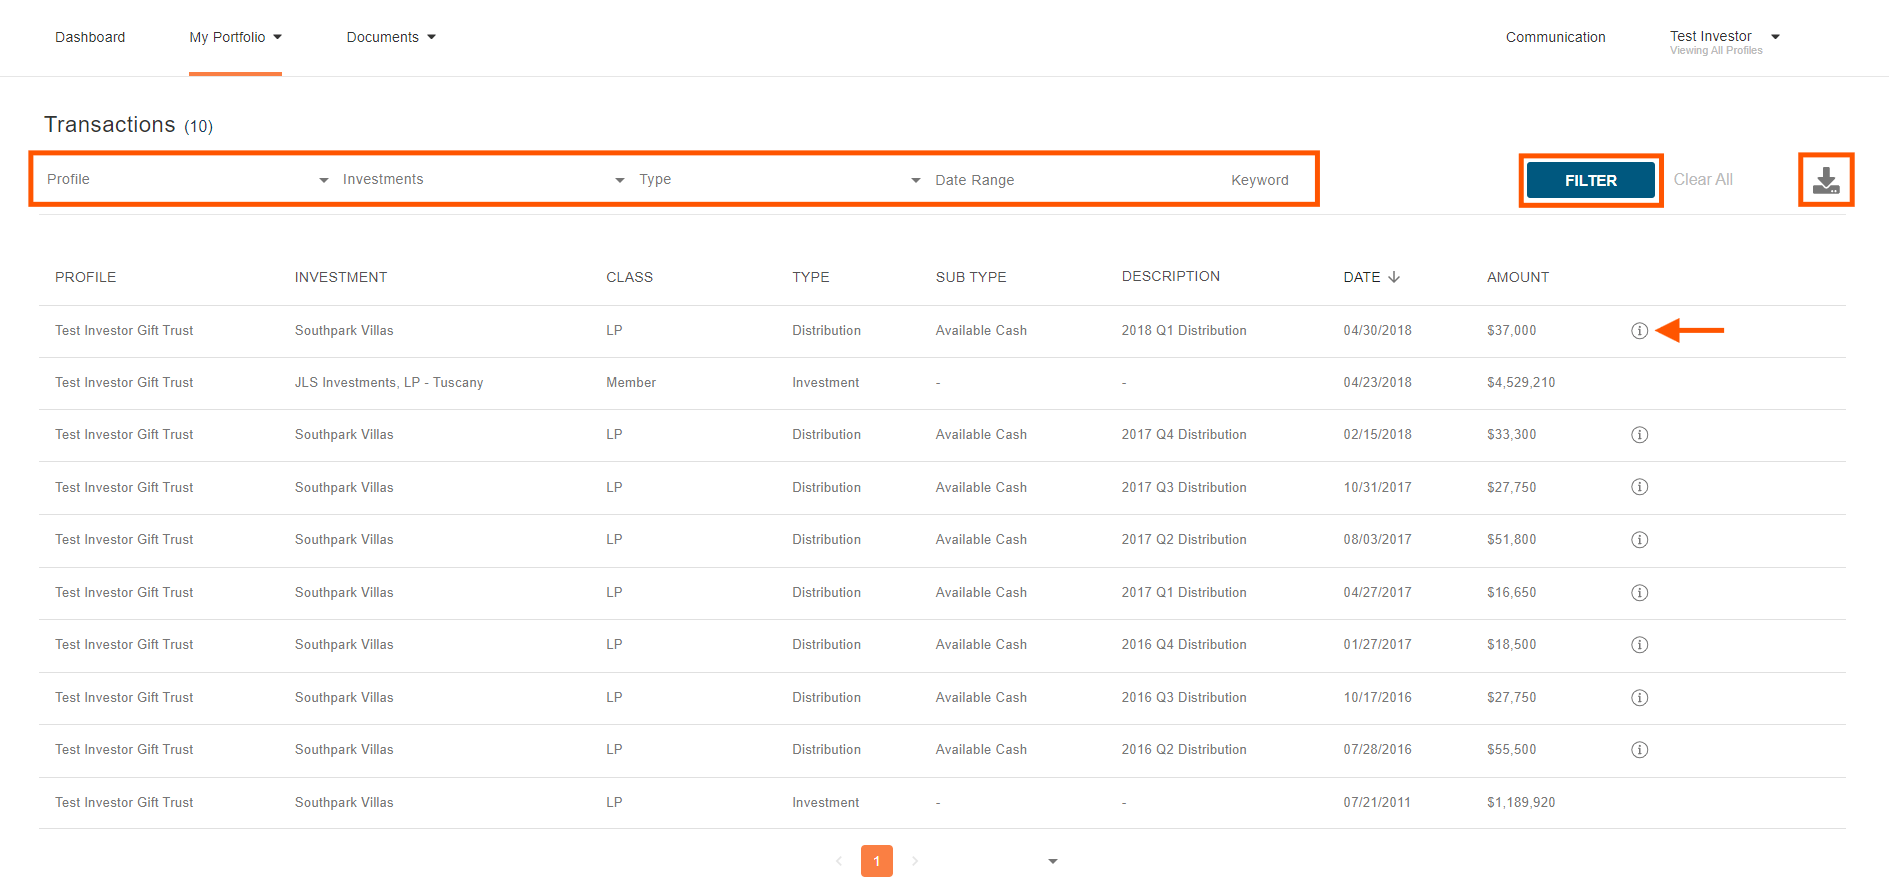Sort by AMOUNT column header
Viewport: 1889px width, 893px height.
(1518, 277)
